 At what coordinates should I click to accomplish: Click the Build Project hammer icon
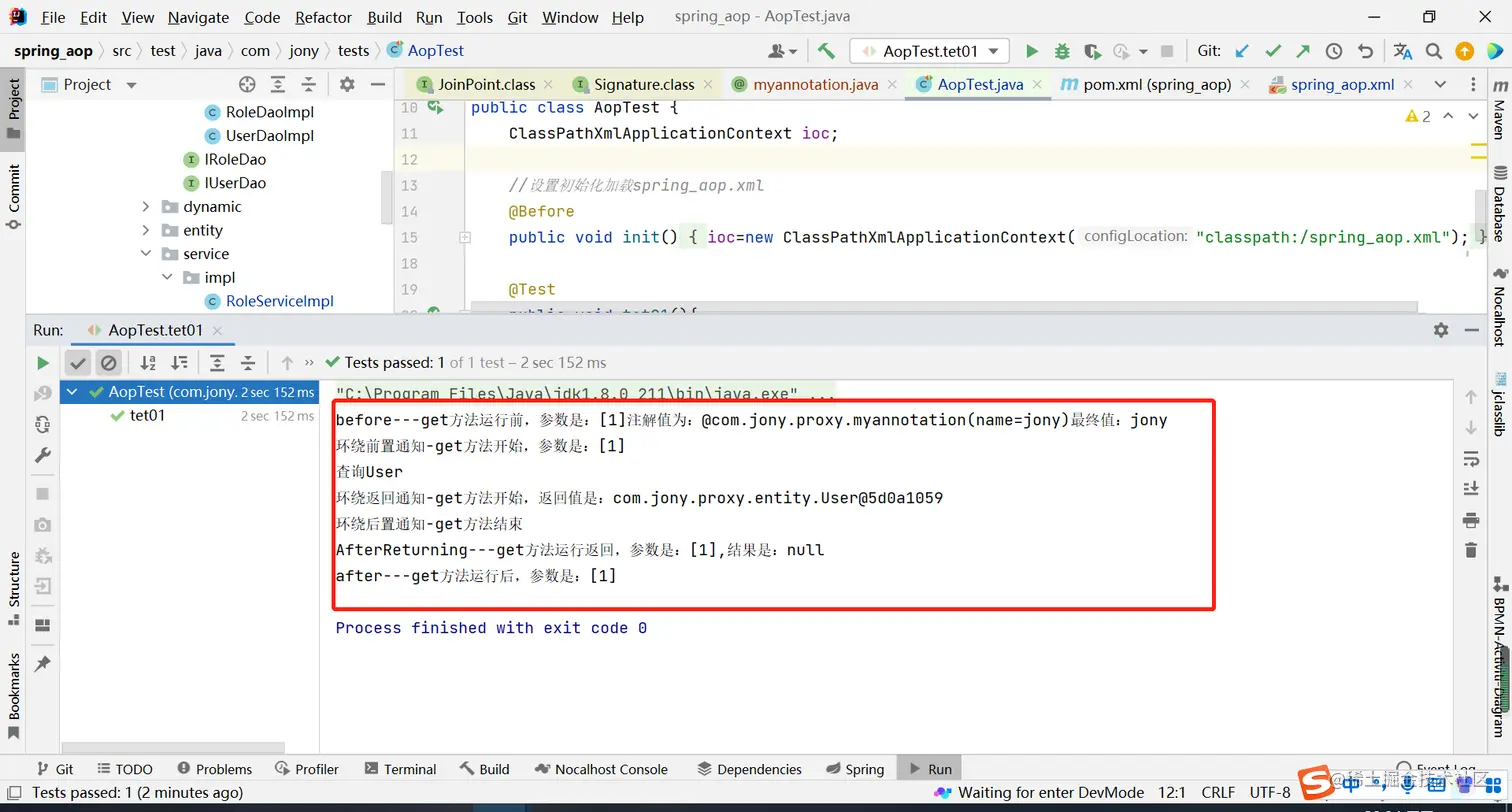[x=826, y=51]
